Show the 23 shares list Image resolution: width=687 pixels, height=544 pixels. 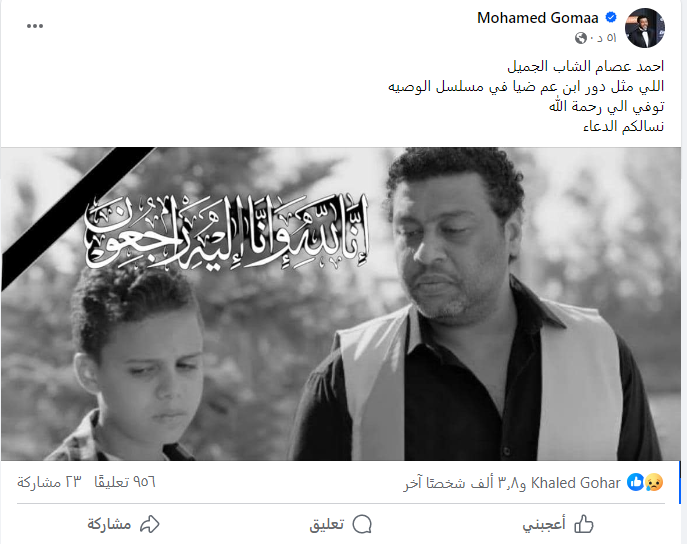50,482
